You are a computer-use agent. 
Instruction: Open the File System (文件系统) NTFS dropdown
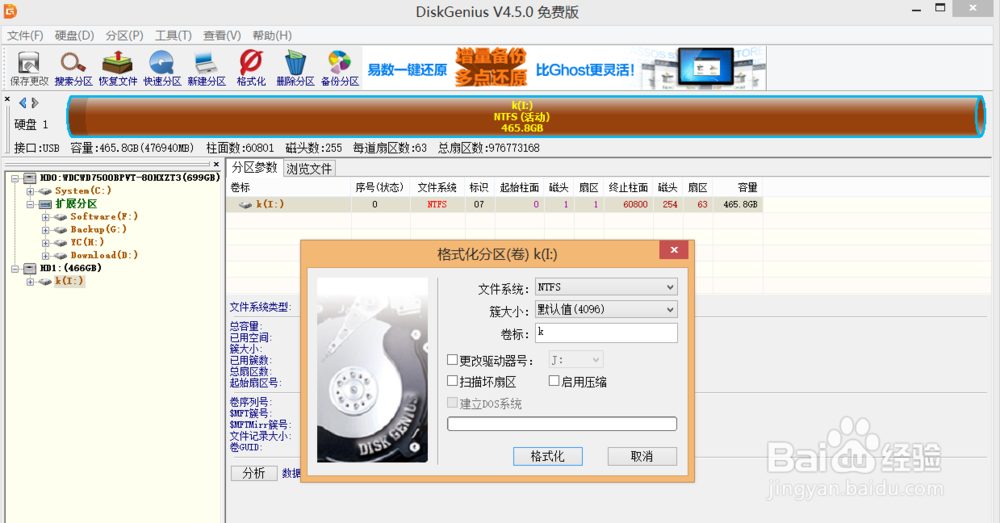[x=606, y=288]
